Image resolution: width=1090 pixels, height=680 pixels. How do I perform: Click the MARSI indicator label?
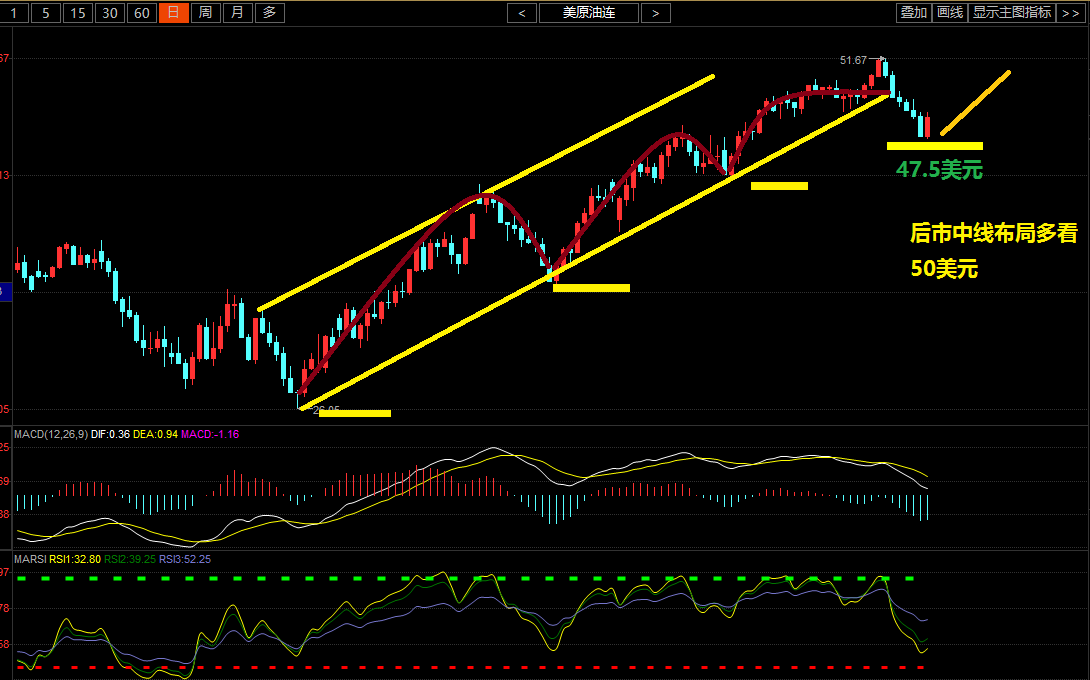point(29,559)
